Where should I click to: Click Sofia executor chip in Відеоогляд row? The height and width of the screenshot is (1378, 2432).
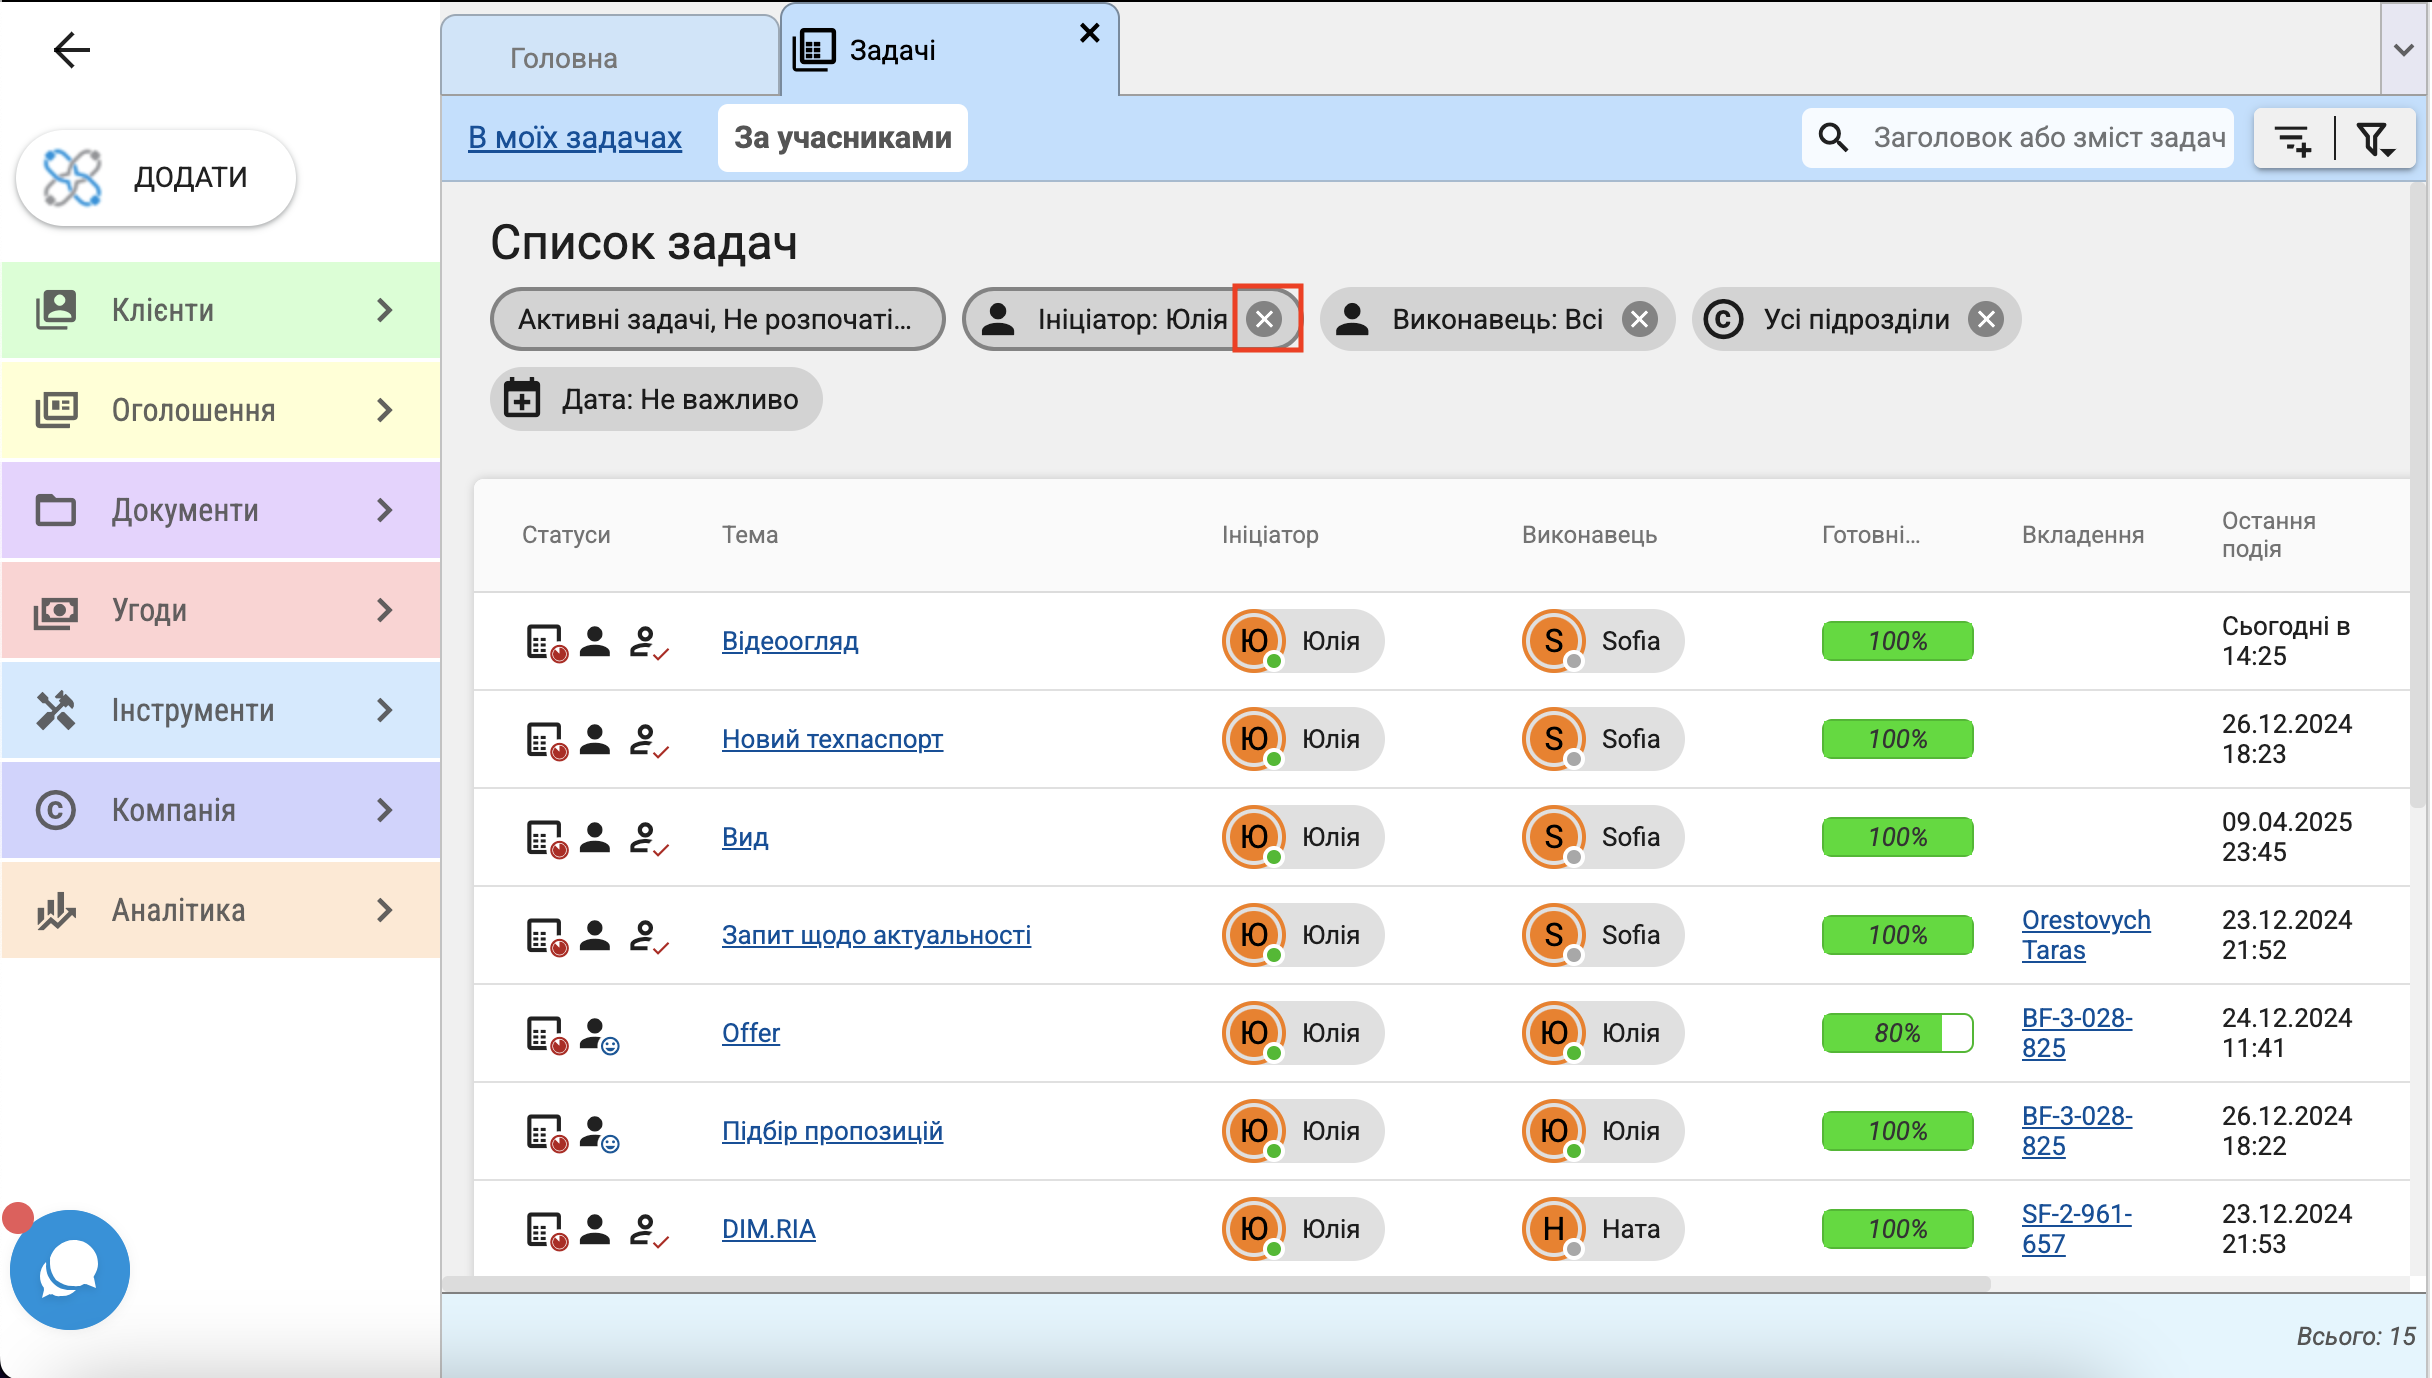(x=1603, y=641)
